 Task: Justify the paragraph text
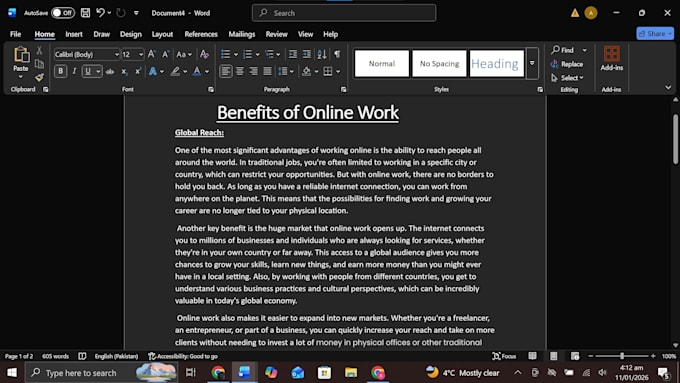tap(267, 71)
